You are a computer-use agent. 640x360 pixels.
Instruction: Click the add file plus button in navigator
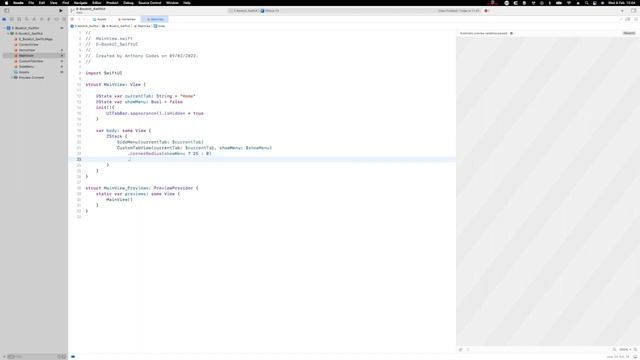click(3, 356)
